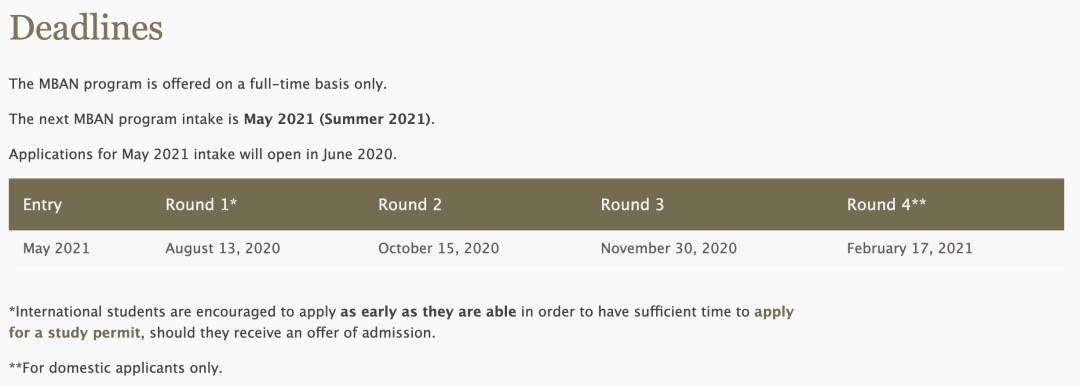This screenshot has width=1080, height=386.
Task: Click the February 17, 2021 deadline cell
Action: [910, 248]
